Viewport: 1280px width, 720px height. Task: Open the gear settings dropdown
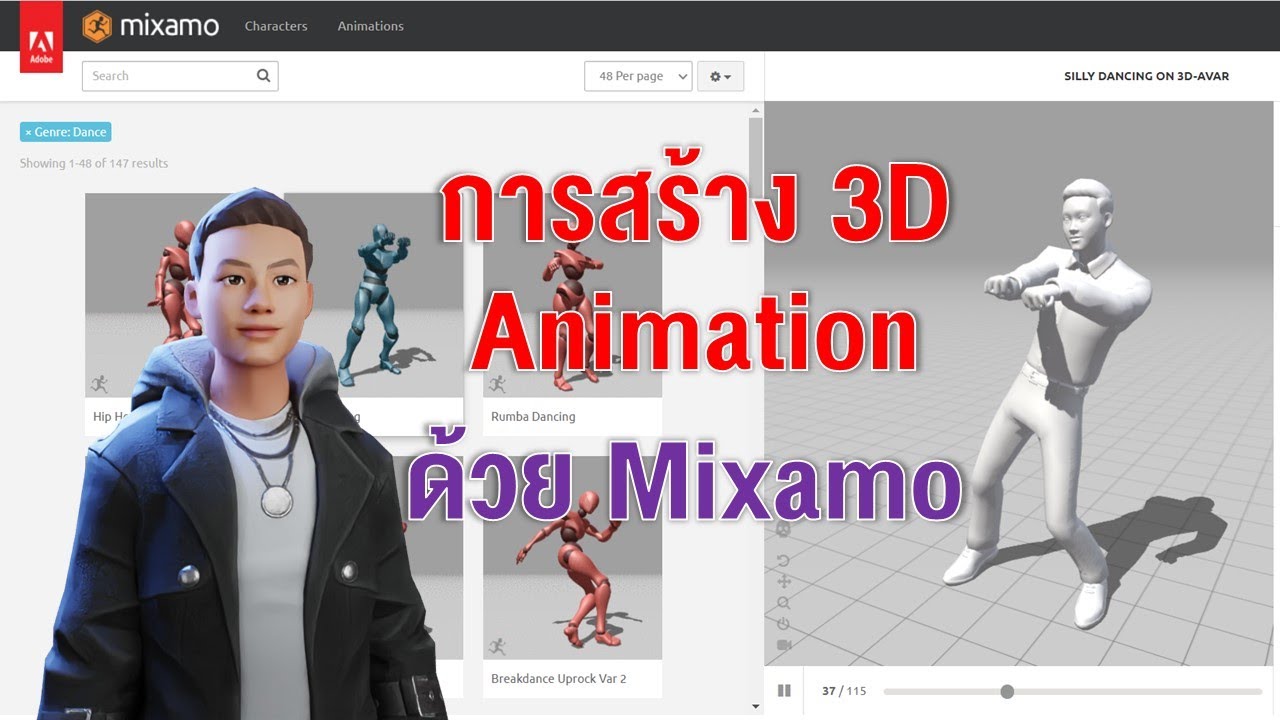[720, 76]
